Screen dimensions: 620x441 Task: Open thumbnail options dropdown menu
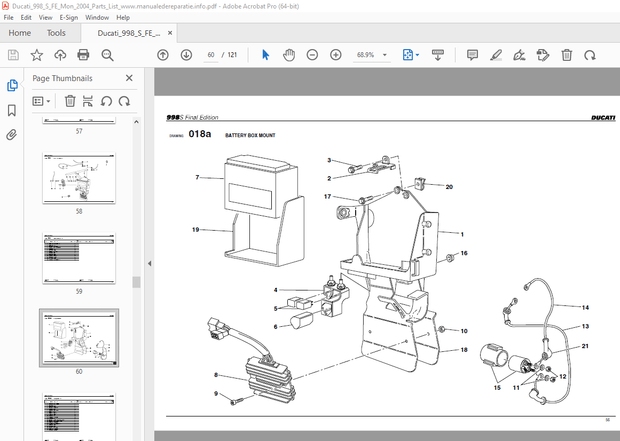(x=42, y=101)
